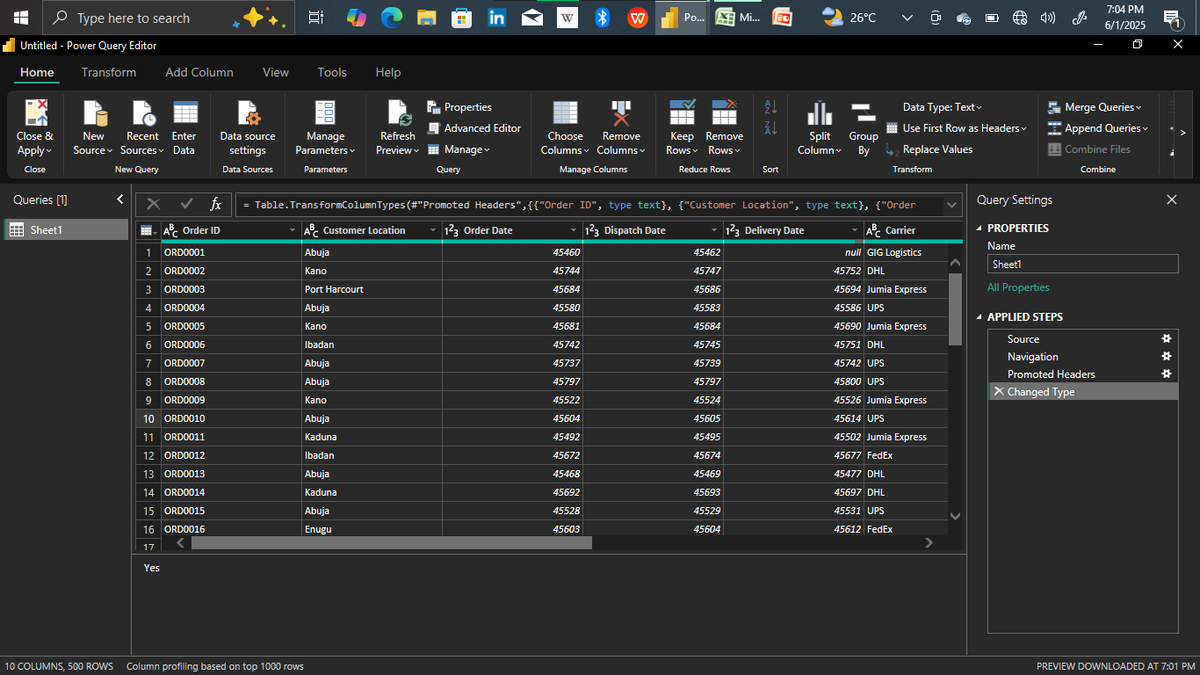Open the Data Type: Text dropdown
The width and height of the screenshot is (1200, 675).
click(x=942, y=107)
